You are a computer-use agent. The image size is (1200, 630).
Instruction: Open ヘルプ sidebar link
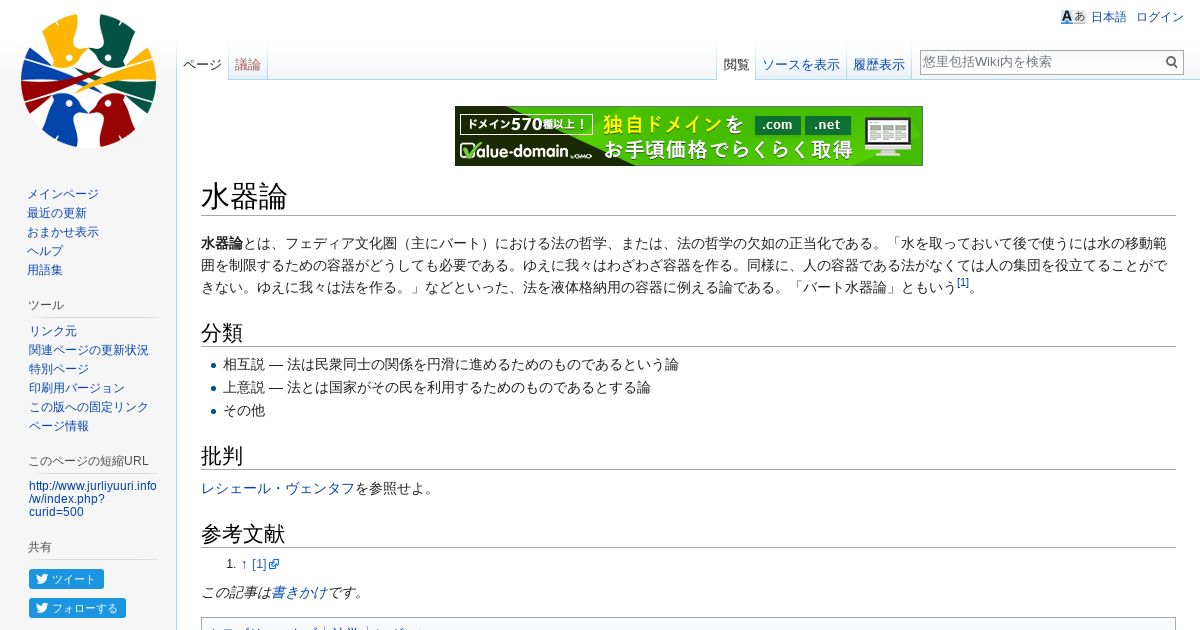click(45, 251)
